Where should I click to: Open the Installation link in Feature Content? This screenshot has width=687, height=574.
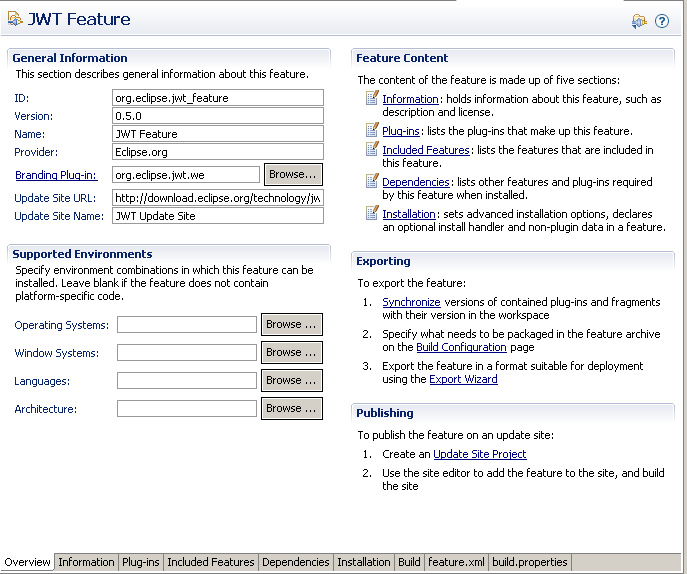[x=409, y=214]
